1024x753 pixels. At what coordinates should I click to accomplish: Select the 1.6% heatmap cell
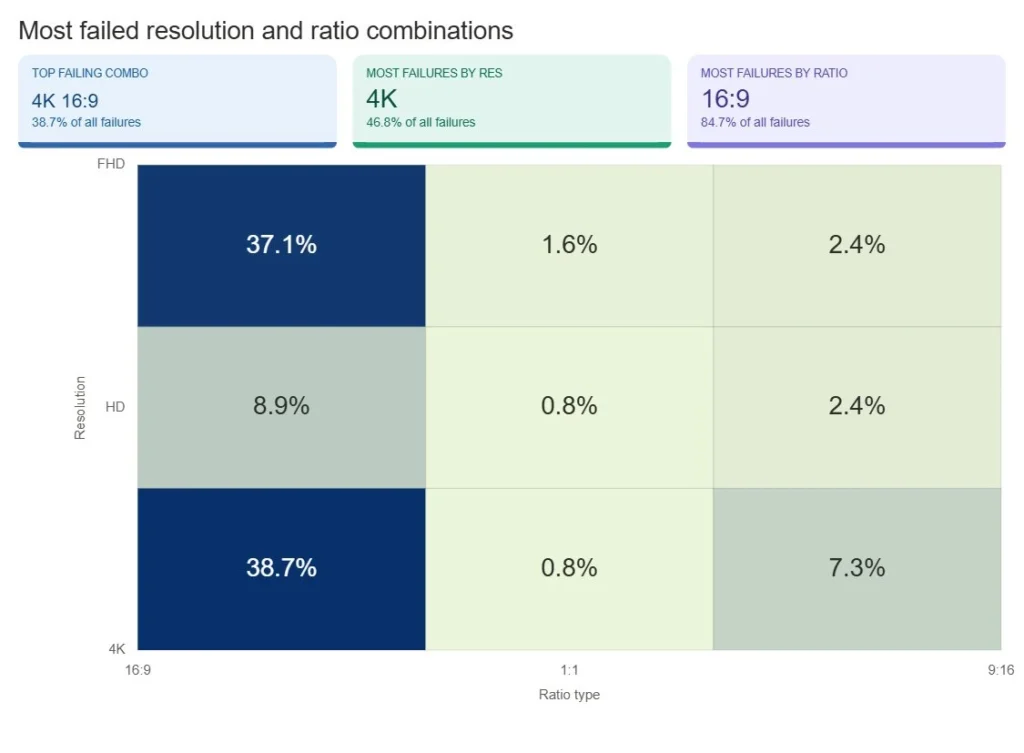(569, 245)
